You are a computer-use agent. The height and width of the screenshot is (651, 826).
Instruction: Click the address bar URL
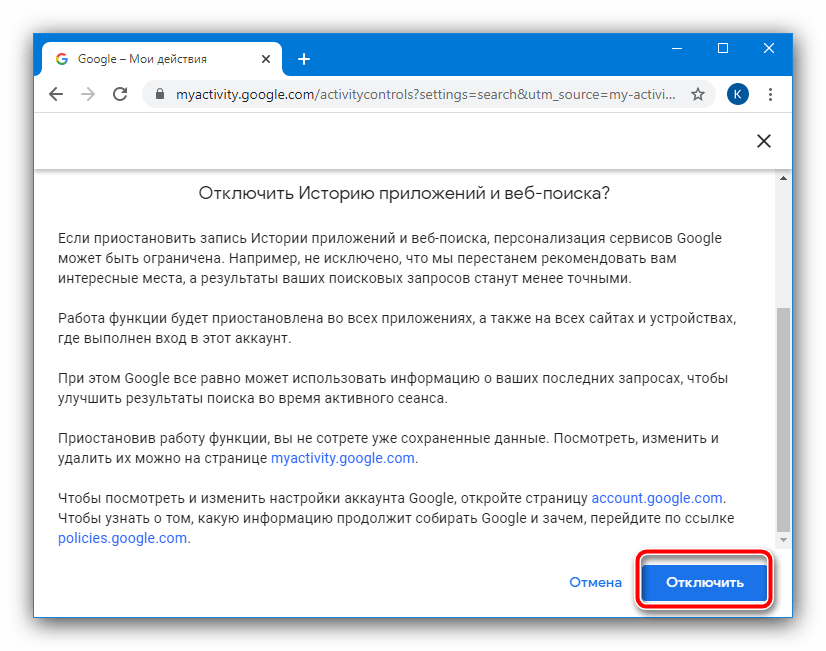click(425, 94)
